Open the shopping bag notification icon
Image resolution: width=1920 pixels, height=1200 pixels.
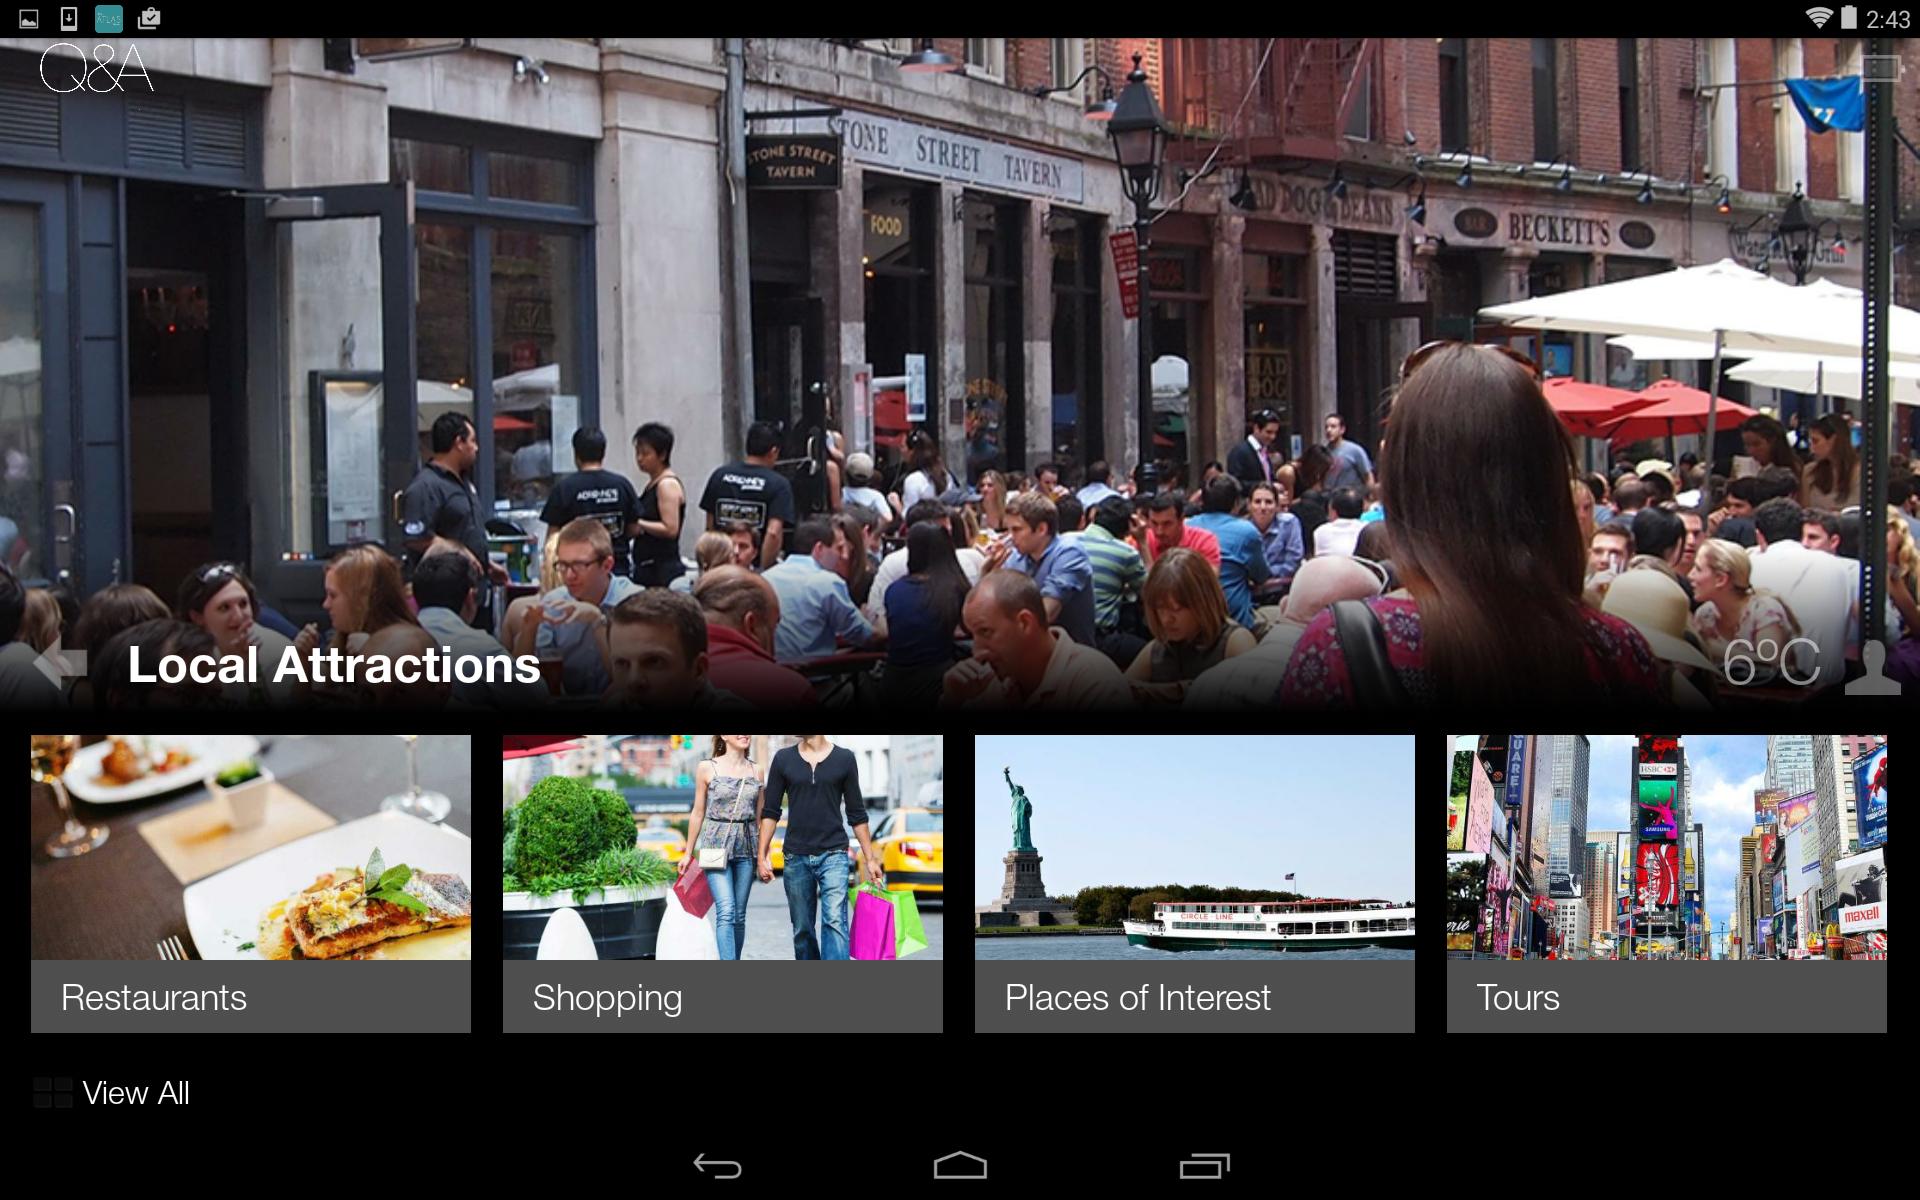pyautogui.click(x=149, y=18)
